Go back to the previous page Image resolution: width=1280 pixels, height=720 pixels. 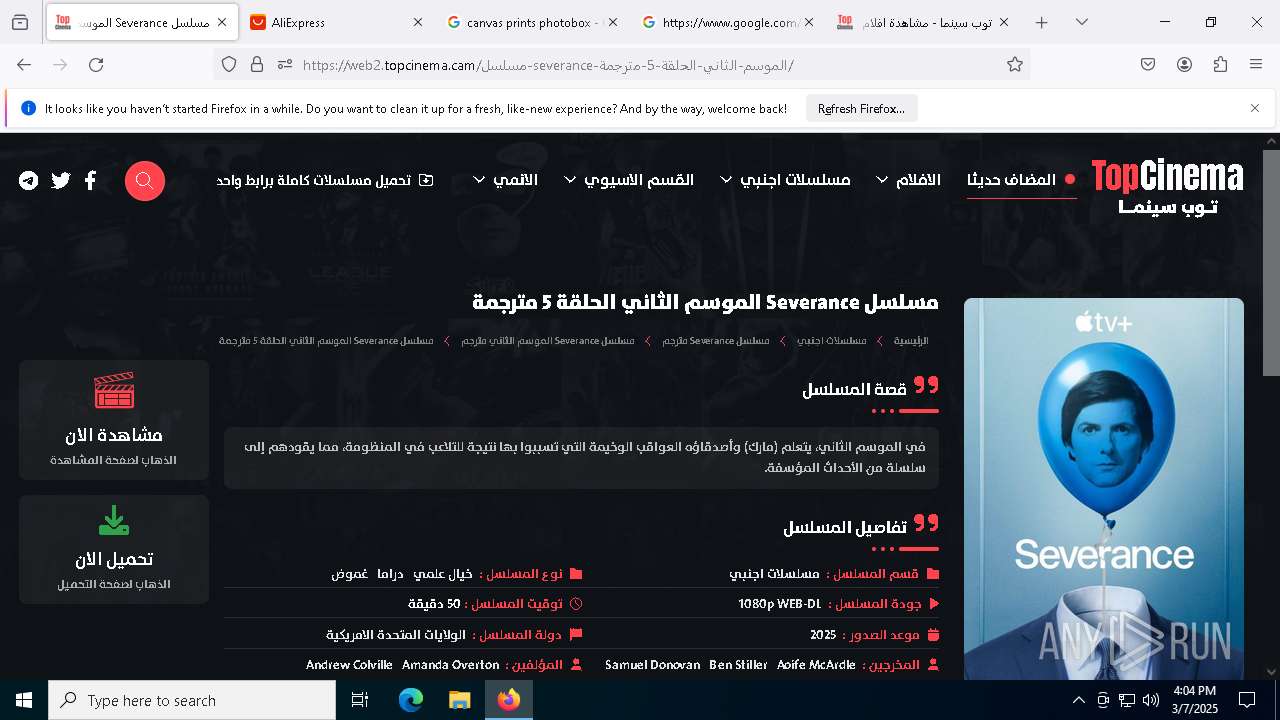coord(24,65)
